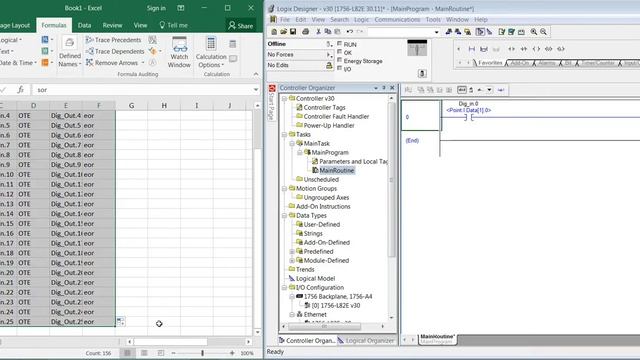
Task: Click Save icon in Logix toolbar
Action: pos(293,31)
